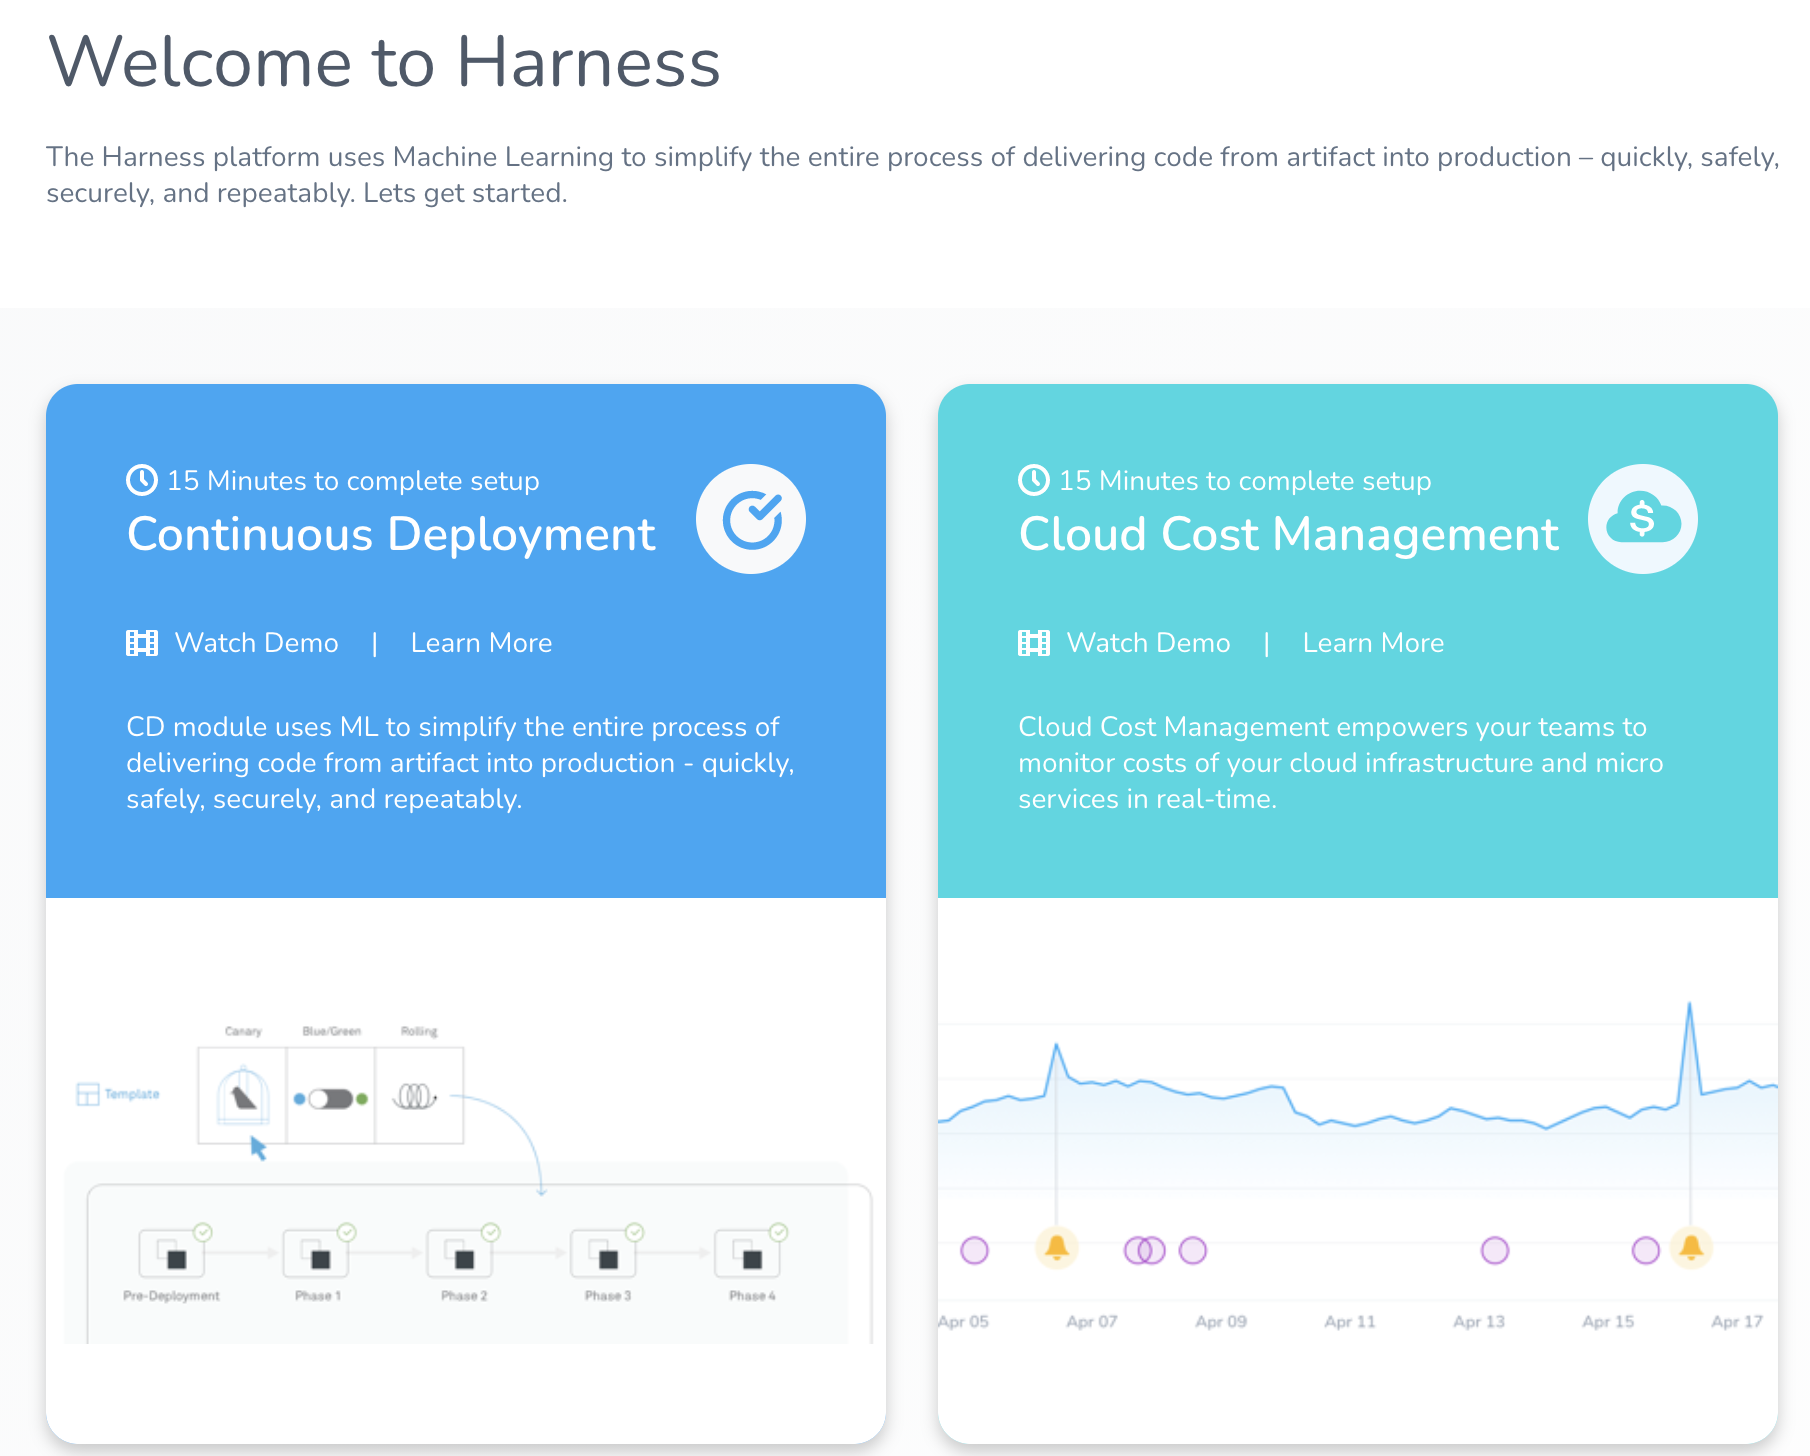The width and height of the screenshot is (1810, 1456).
Task: Select the Canary birdcage deployment icon
Action: 243,1096
